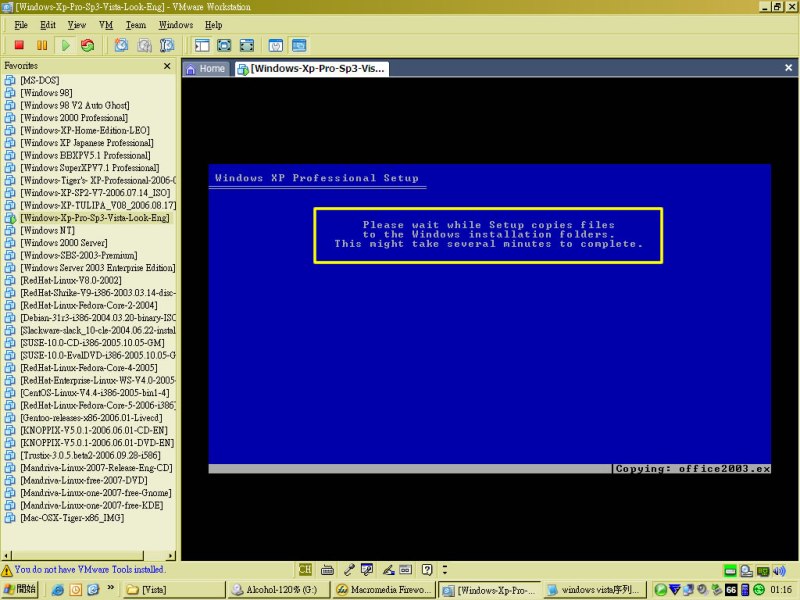This screenshot has width=800, height=600.
Task: Click the Revert to snapshot icon
Action: 144,45
